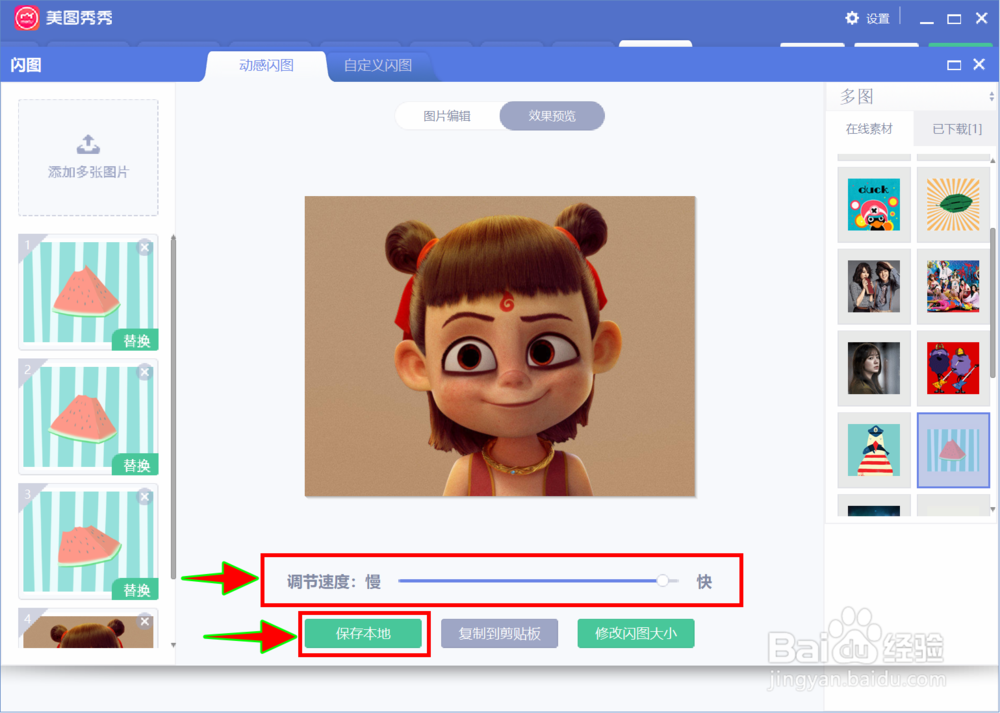Click the template list scroll-down arrow
The image size is (1000, 713).
[992, 509]
